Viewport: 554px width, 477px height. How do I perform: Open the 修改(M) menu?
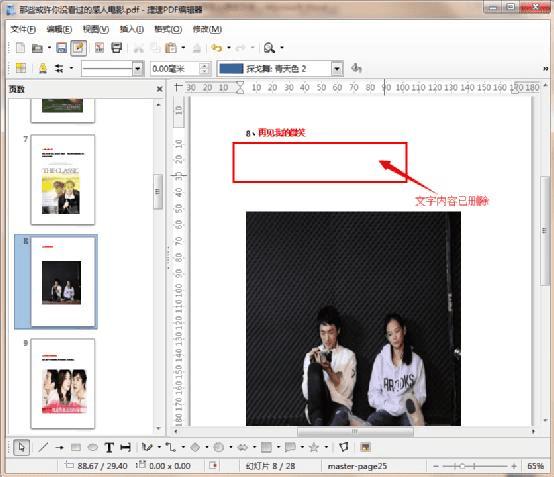tap(207, 29)
